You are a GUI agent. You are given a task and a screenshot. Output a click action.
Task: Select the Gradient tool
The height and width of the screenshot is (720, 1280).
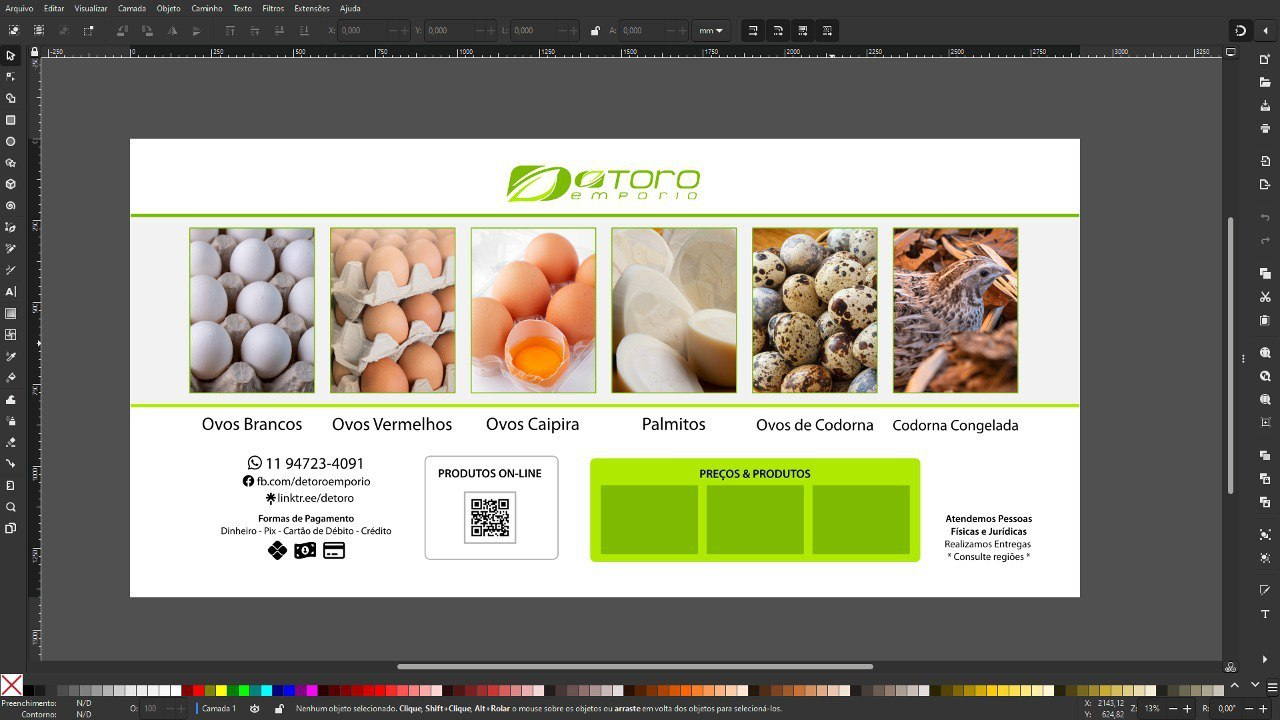[11, 313]
